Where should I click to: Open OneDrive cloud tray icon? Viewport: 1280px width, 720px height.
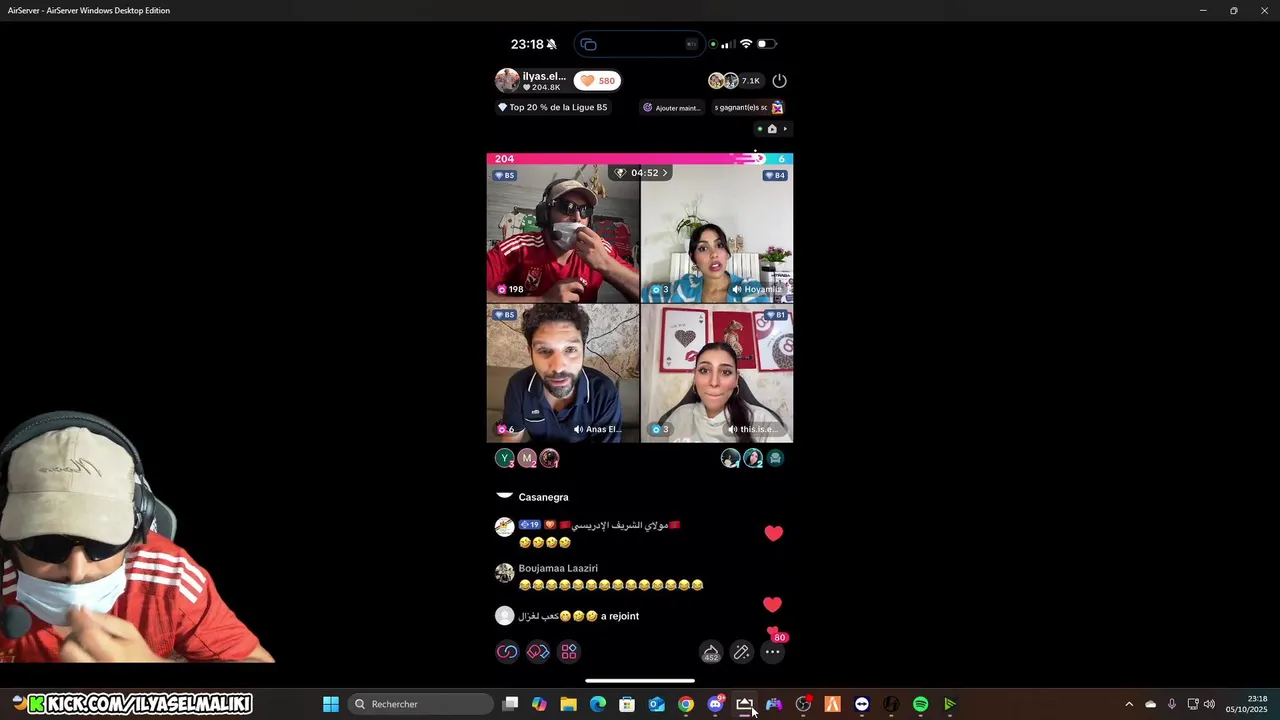tap(1150, 704)
